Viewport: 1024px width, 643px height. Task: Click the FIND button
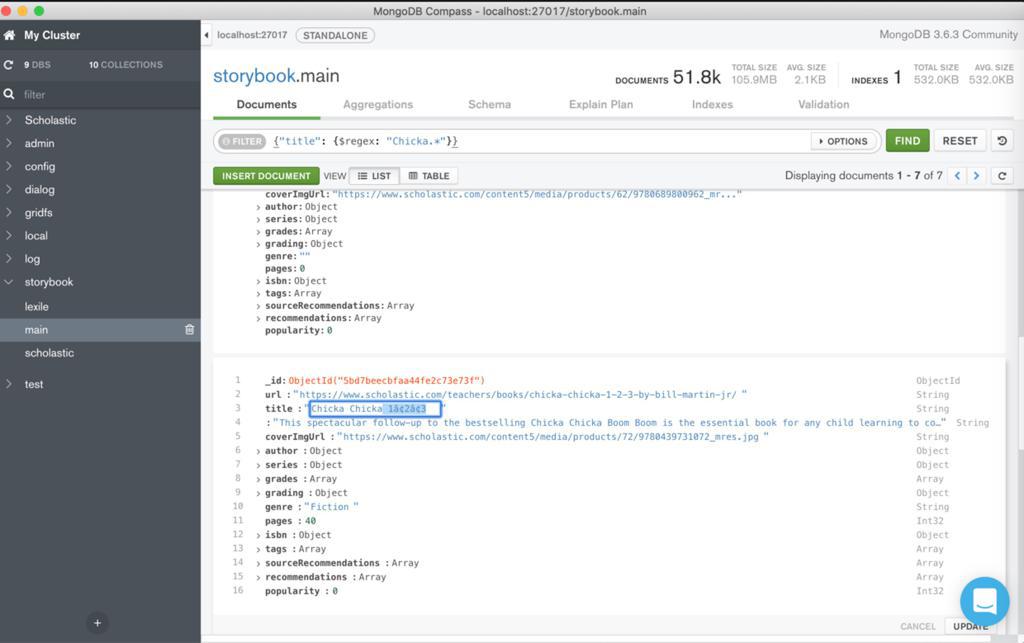click(907, 140)
